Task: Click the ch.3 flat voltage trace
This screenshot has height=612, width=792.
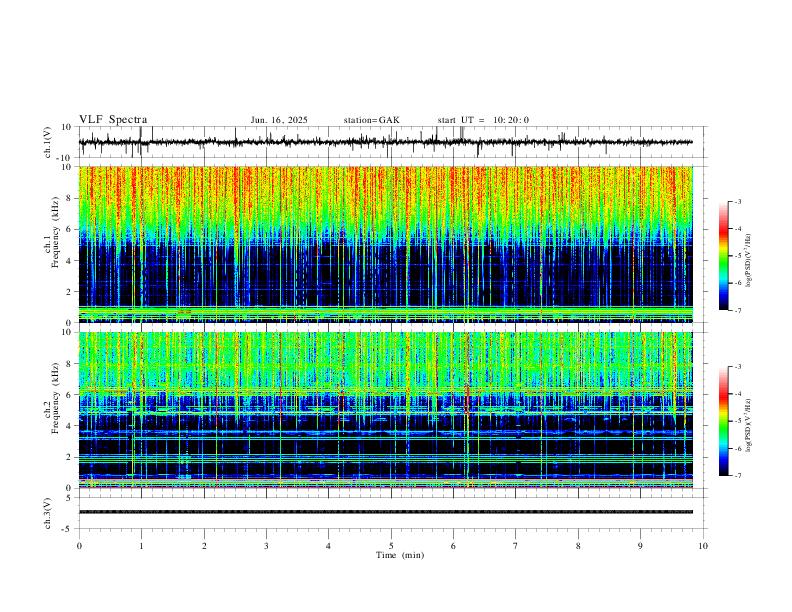Action: pos(385,512)
